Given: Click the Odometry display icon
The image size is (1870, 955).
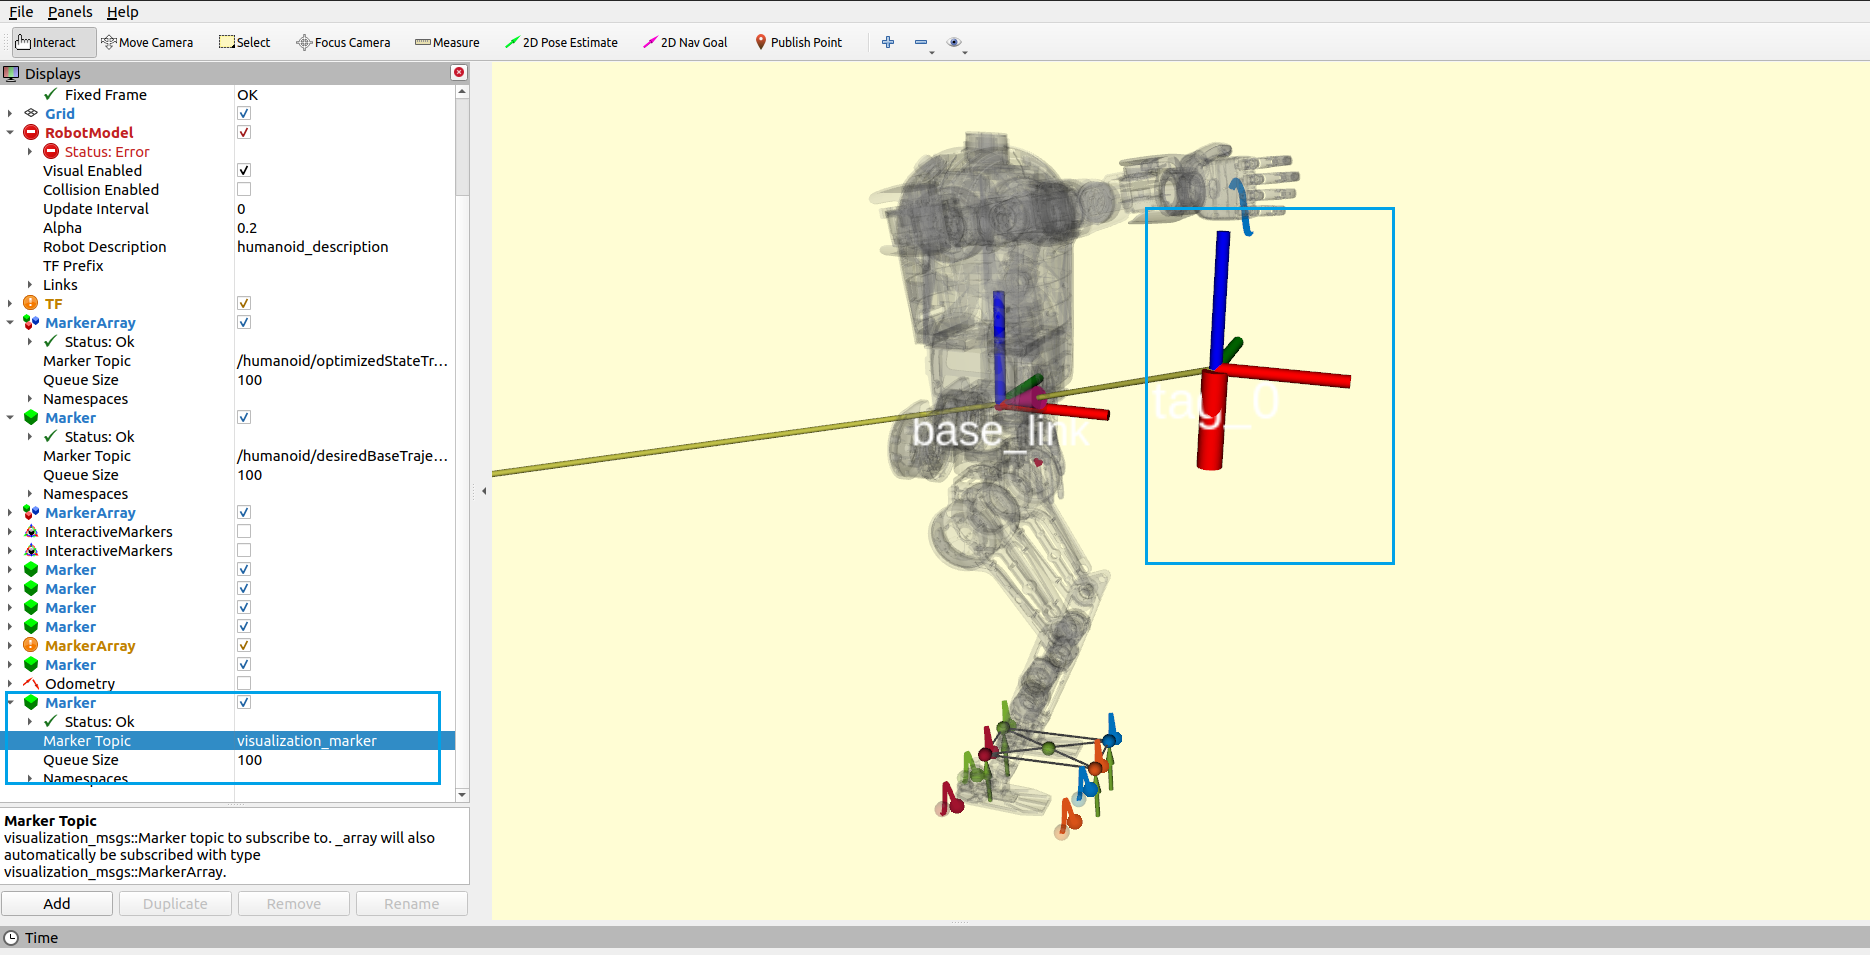Looking at the screenshot, I should coord(31,683).
